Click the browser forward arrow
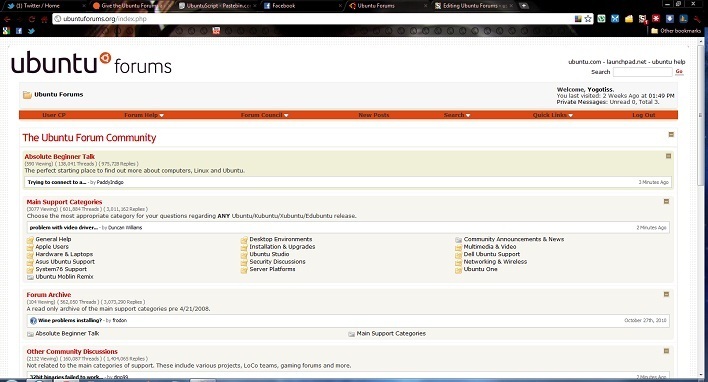 point(19,19)
